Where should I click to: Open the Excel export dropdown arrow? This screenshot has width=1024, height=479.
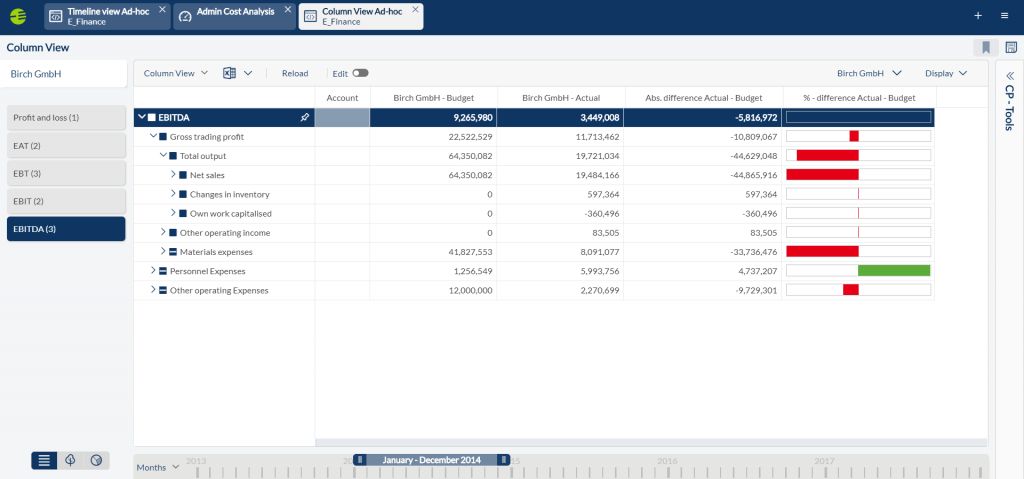point(248,73)
